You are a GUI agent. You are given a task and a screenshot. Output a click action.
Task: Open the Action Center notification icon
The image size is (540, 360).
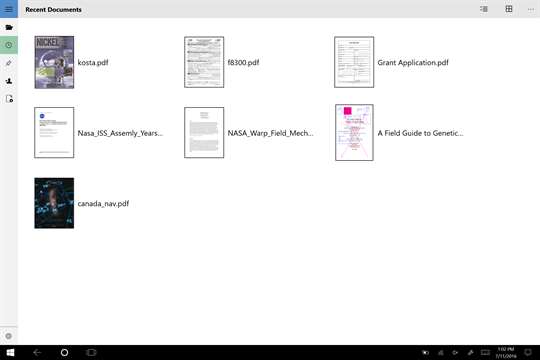pos(528,352)
